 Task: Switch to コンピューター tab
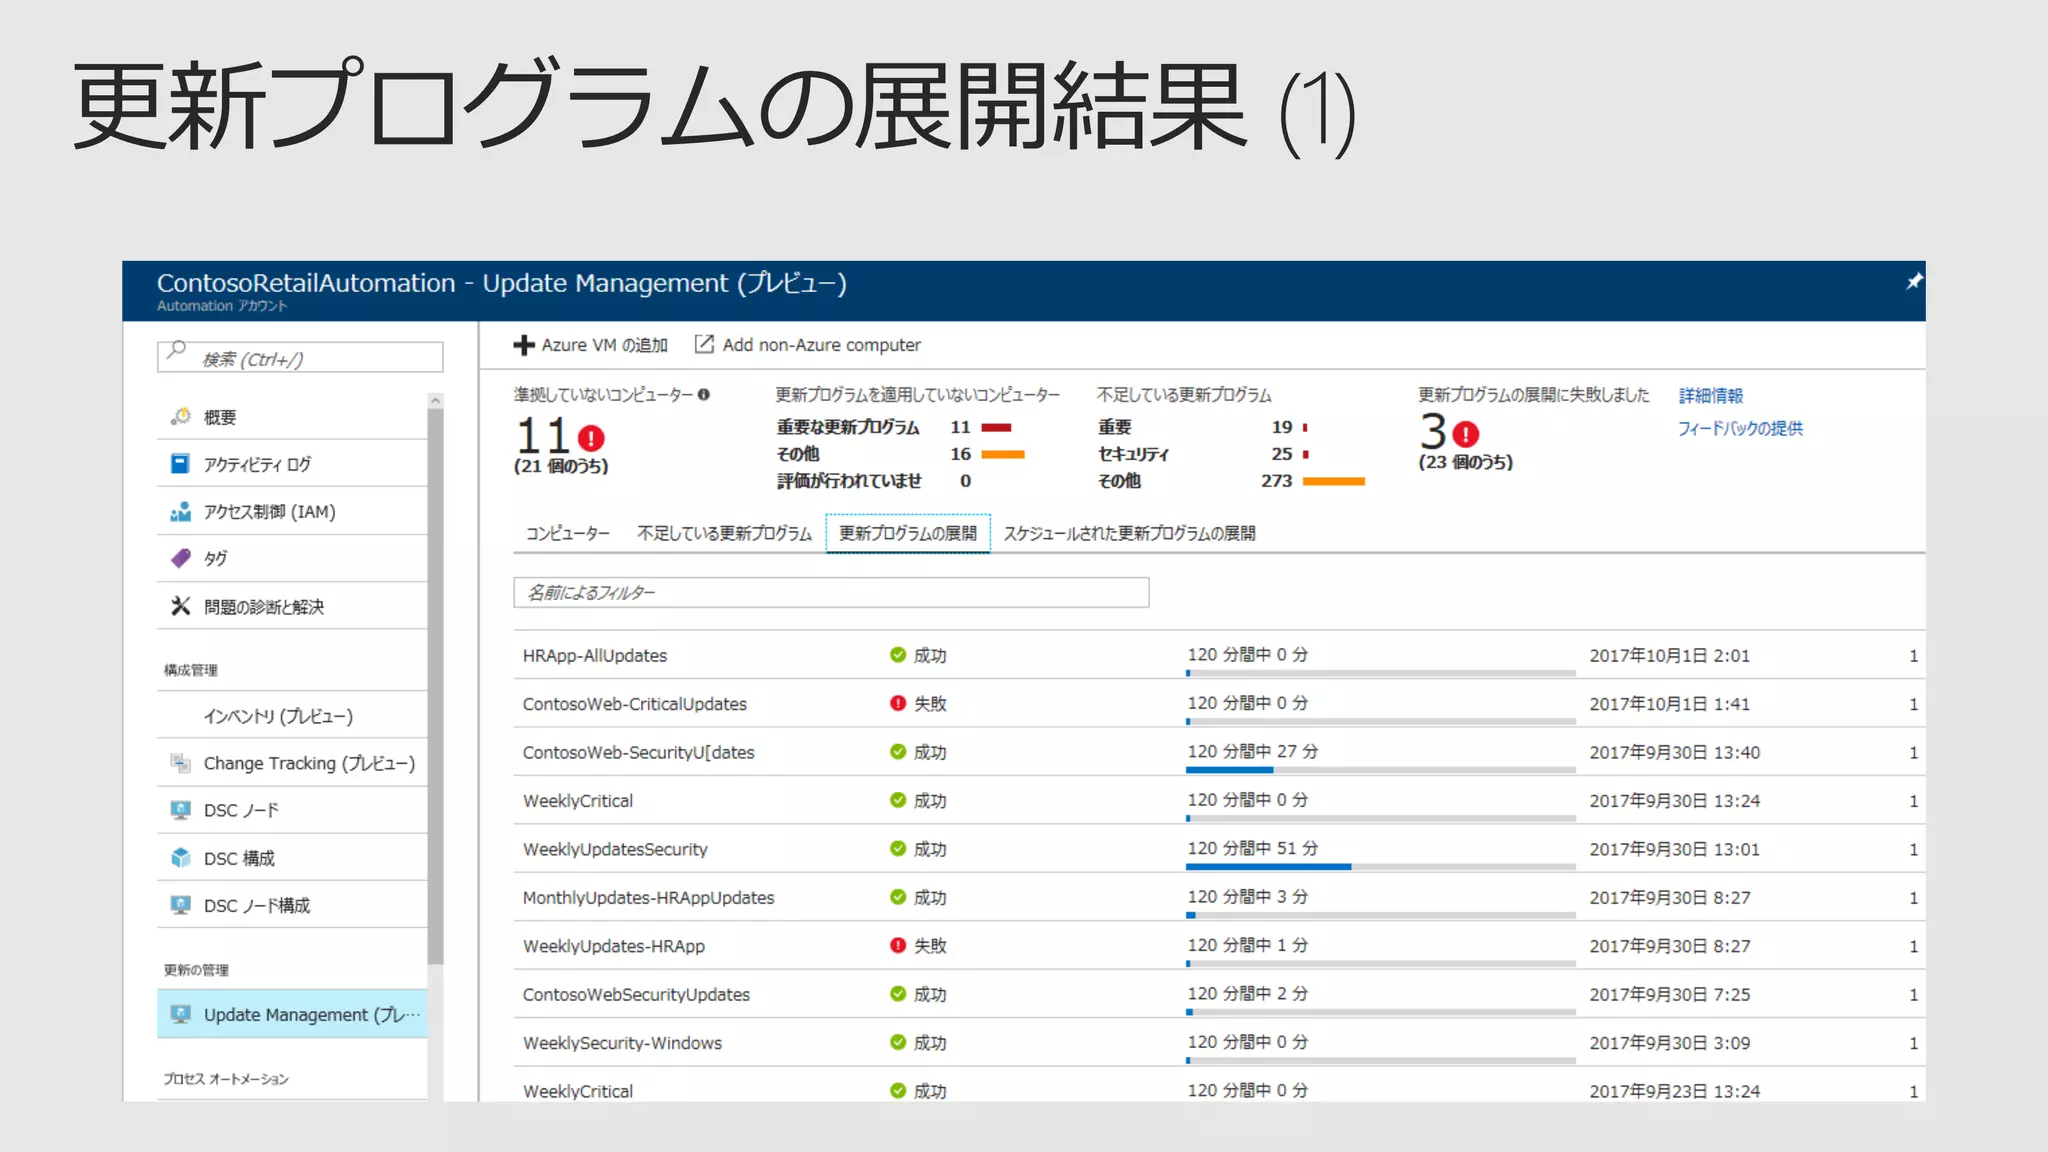pyautogui.click(x=567, y=533)
